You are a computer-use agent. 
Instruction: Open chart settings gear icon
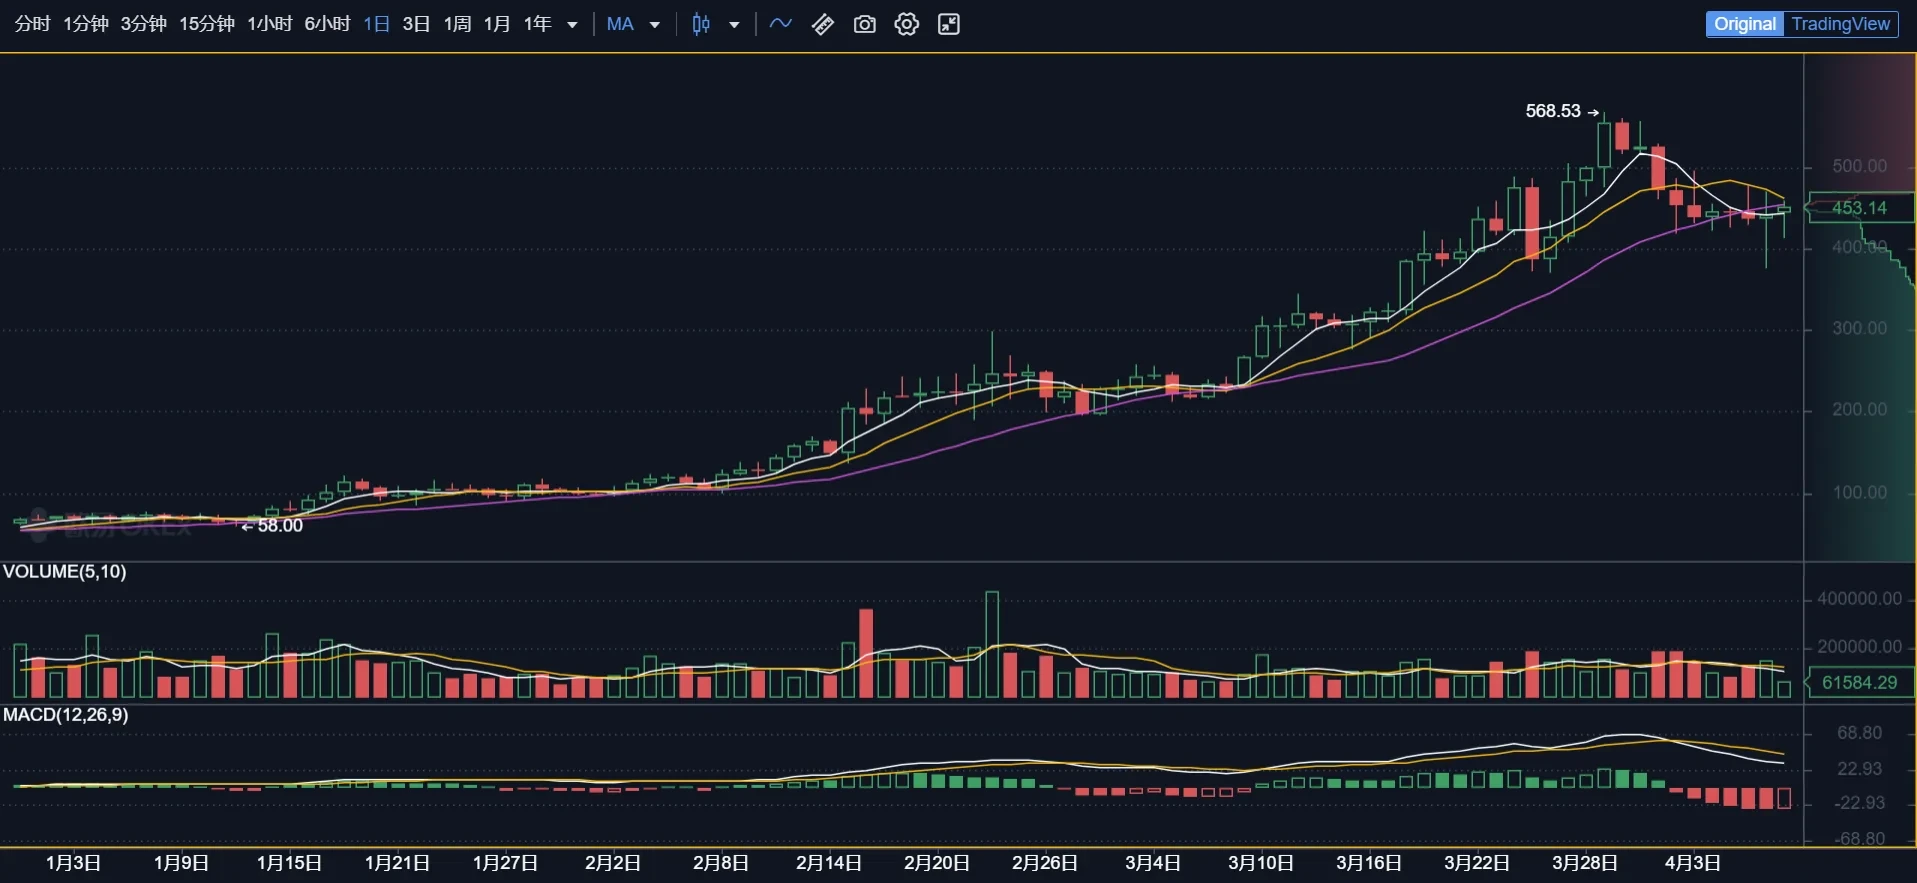[x=907, y=24]
